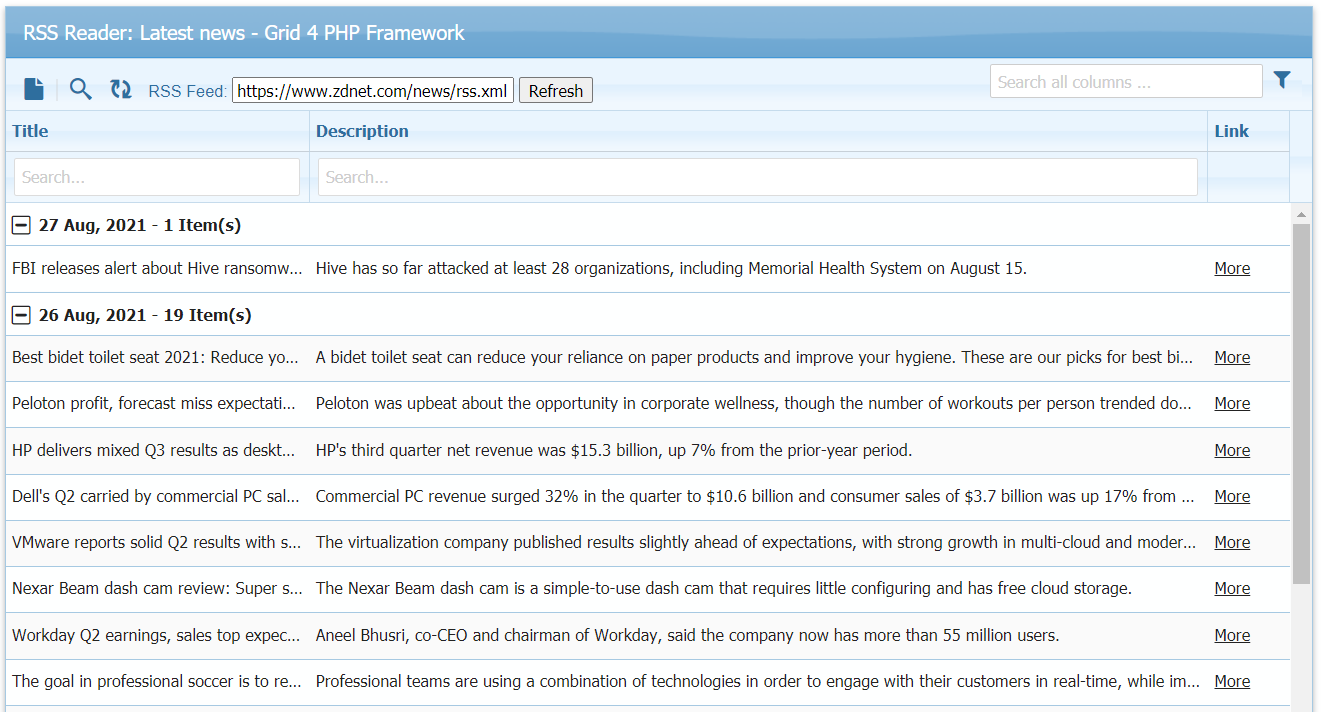
Task: Open More link for Peloton profit article
Action: point(1231,404)
